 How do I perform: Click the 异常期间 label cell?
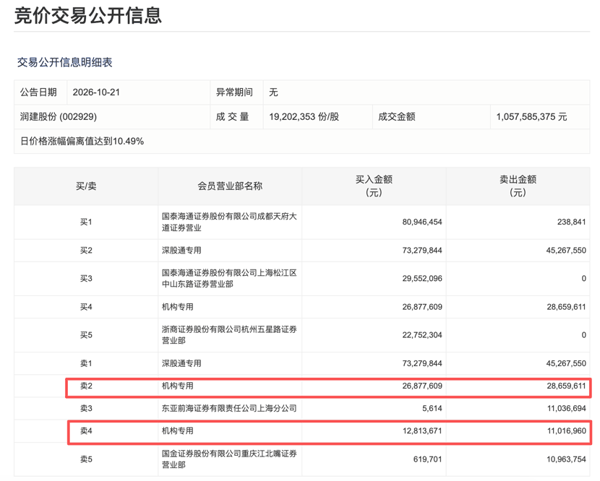coord(234,92)
